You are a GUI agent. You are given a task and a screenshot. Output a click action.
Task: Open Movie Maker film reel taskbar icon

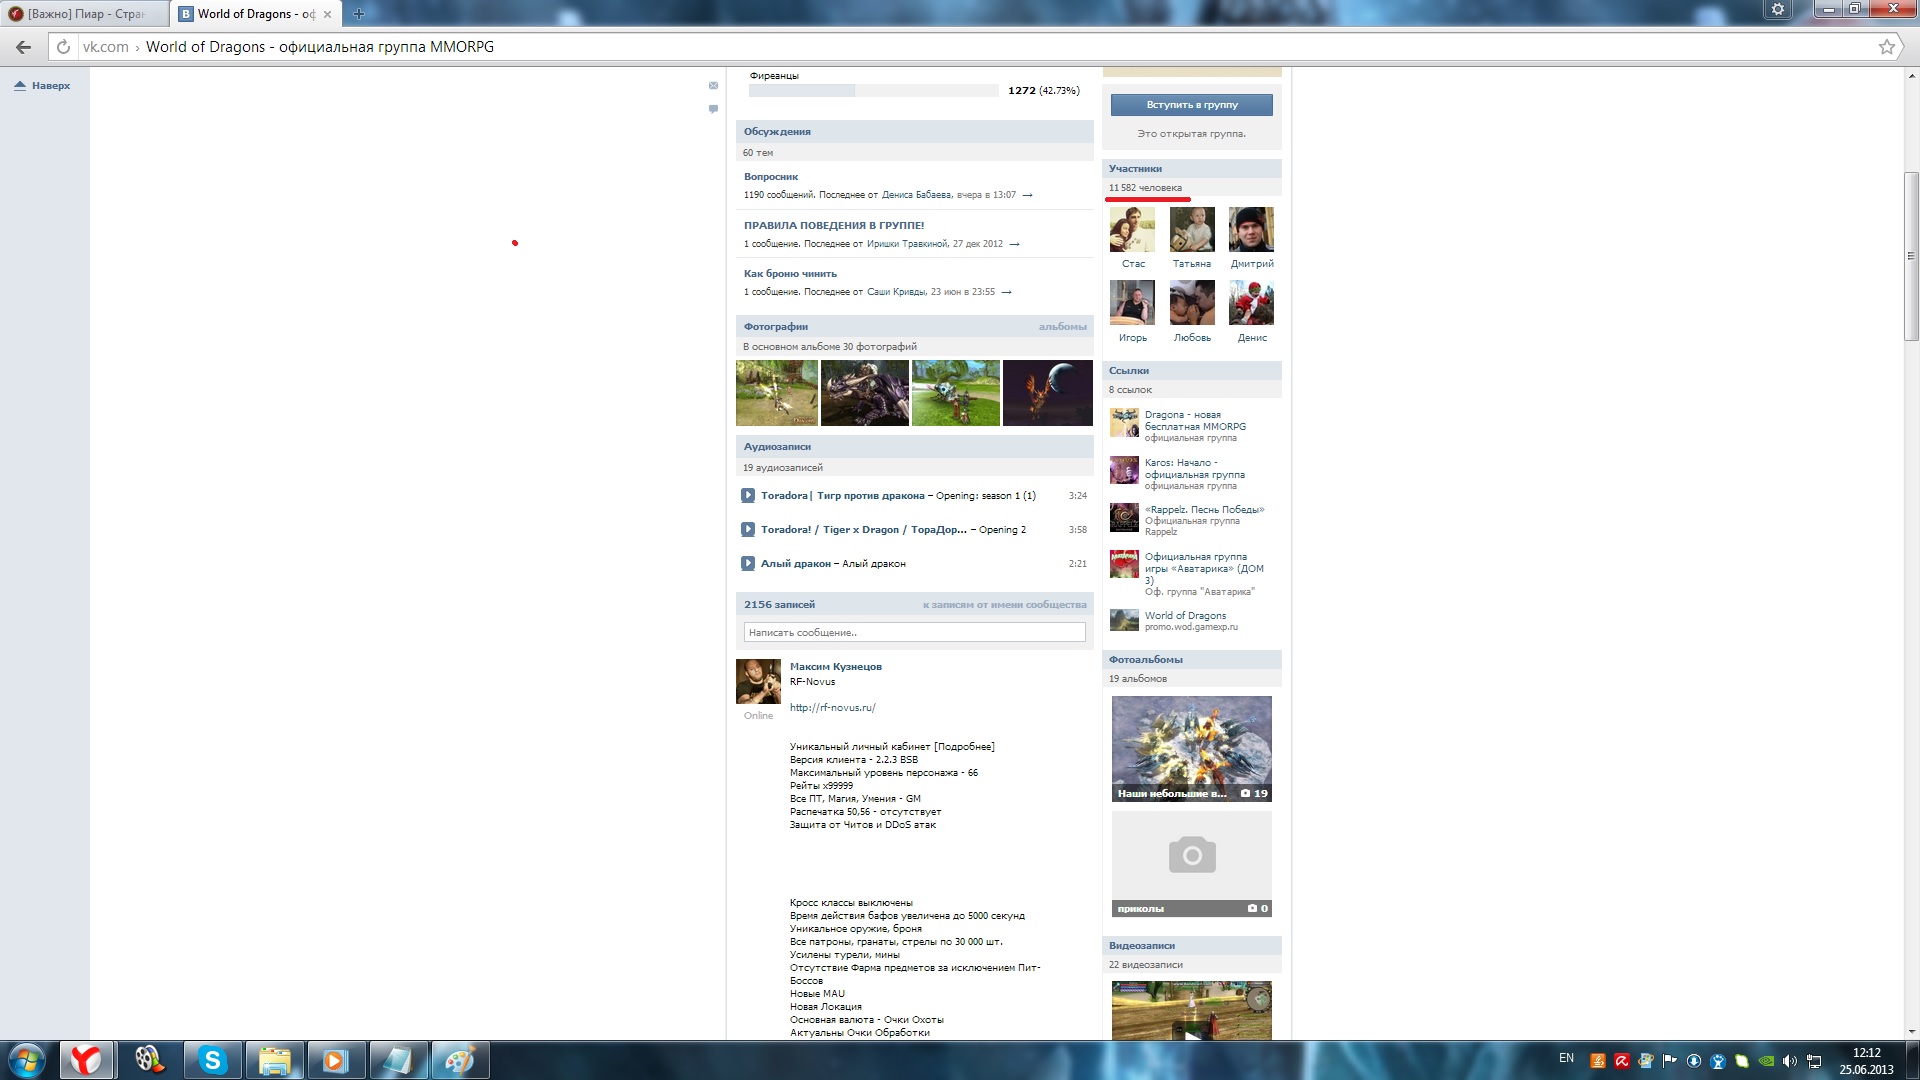pos(150,1060)
